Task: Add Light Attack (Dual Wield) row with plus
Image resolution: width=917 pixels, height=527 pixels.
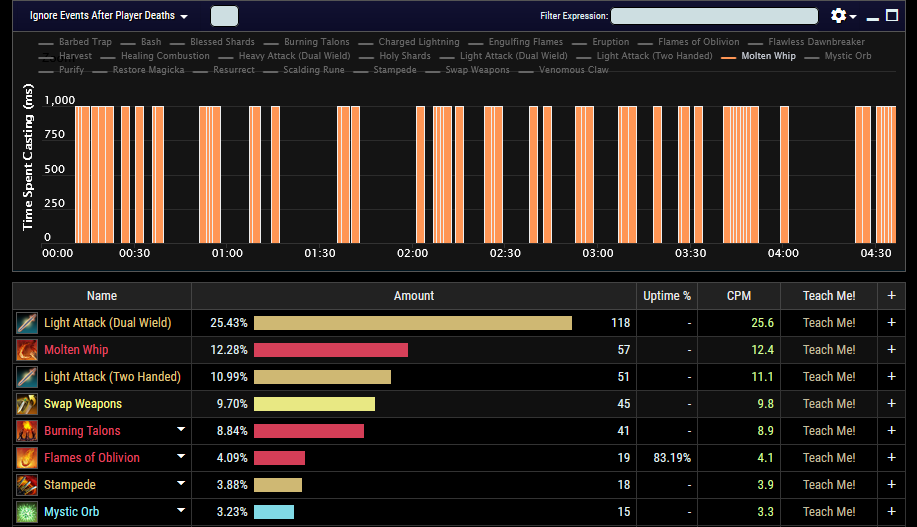Action: click(891, 322)
